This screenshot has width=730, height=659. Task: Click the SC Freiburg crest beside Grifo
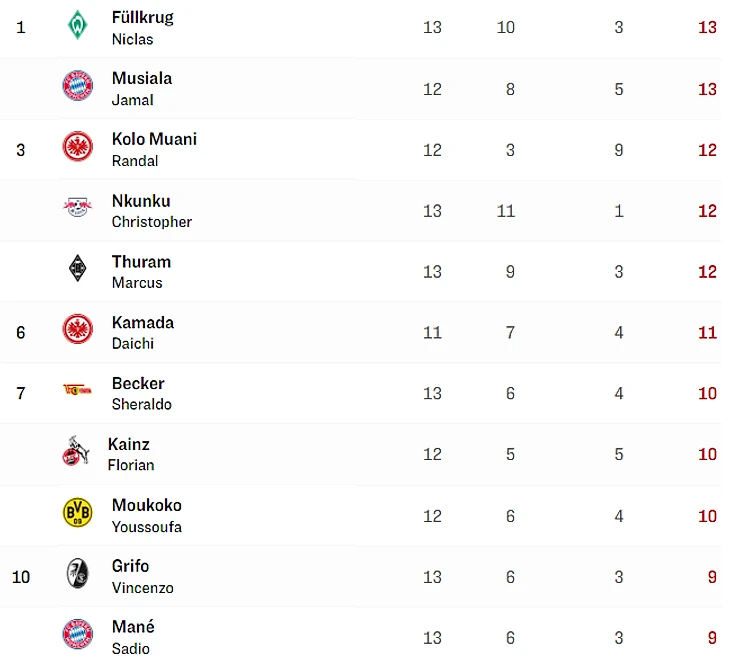[77, 574]
